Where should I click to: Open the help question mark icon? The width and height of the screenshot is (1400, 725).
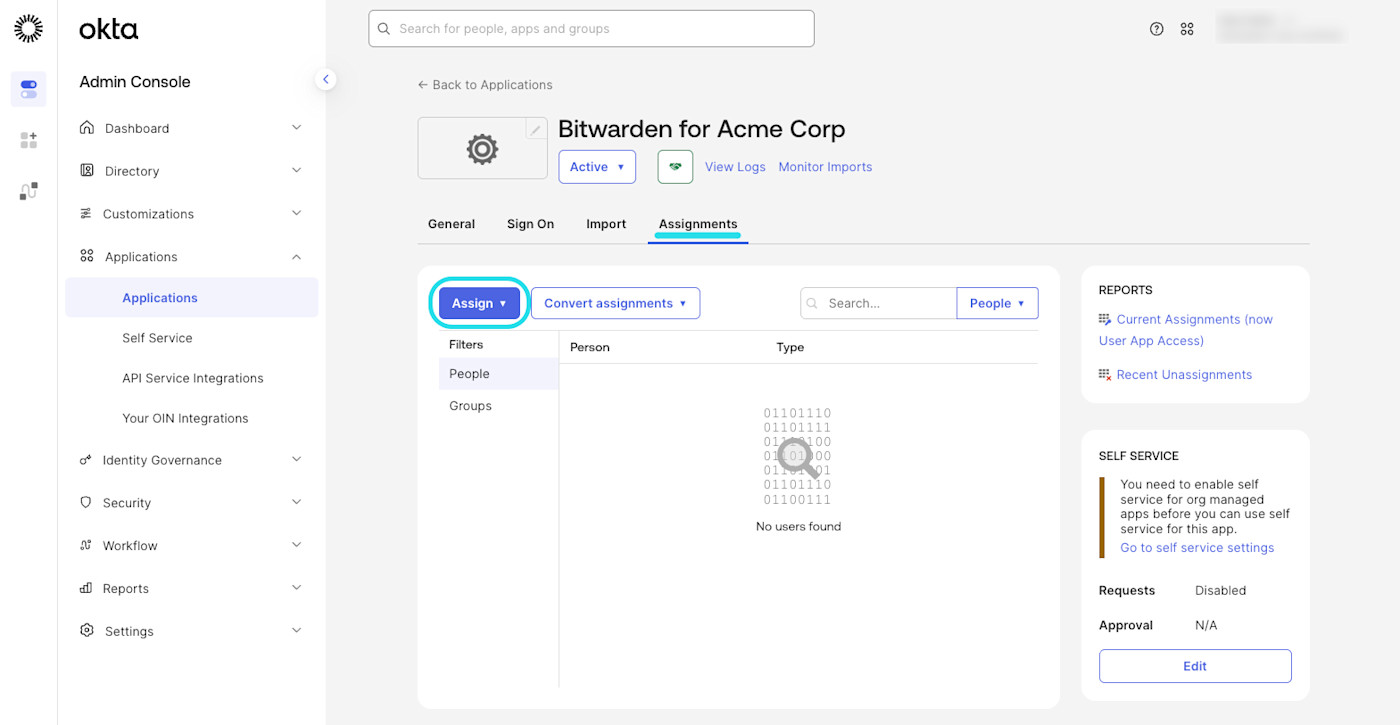point(1156,29)
